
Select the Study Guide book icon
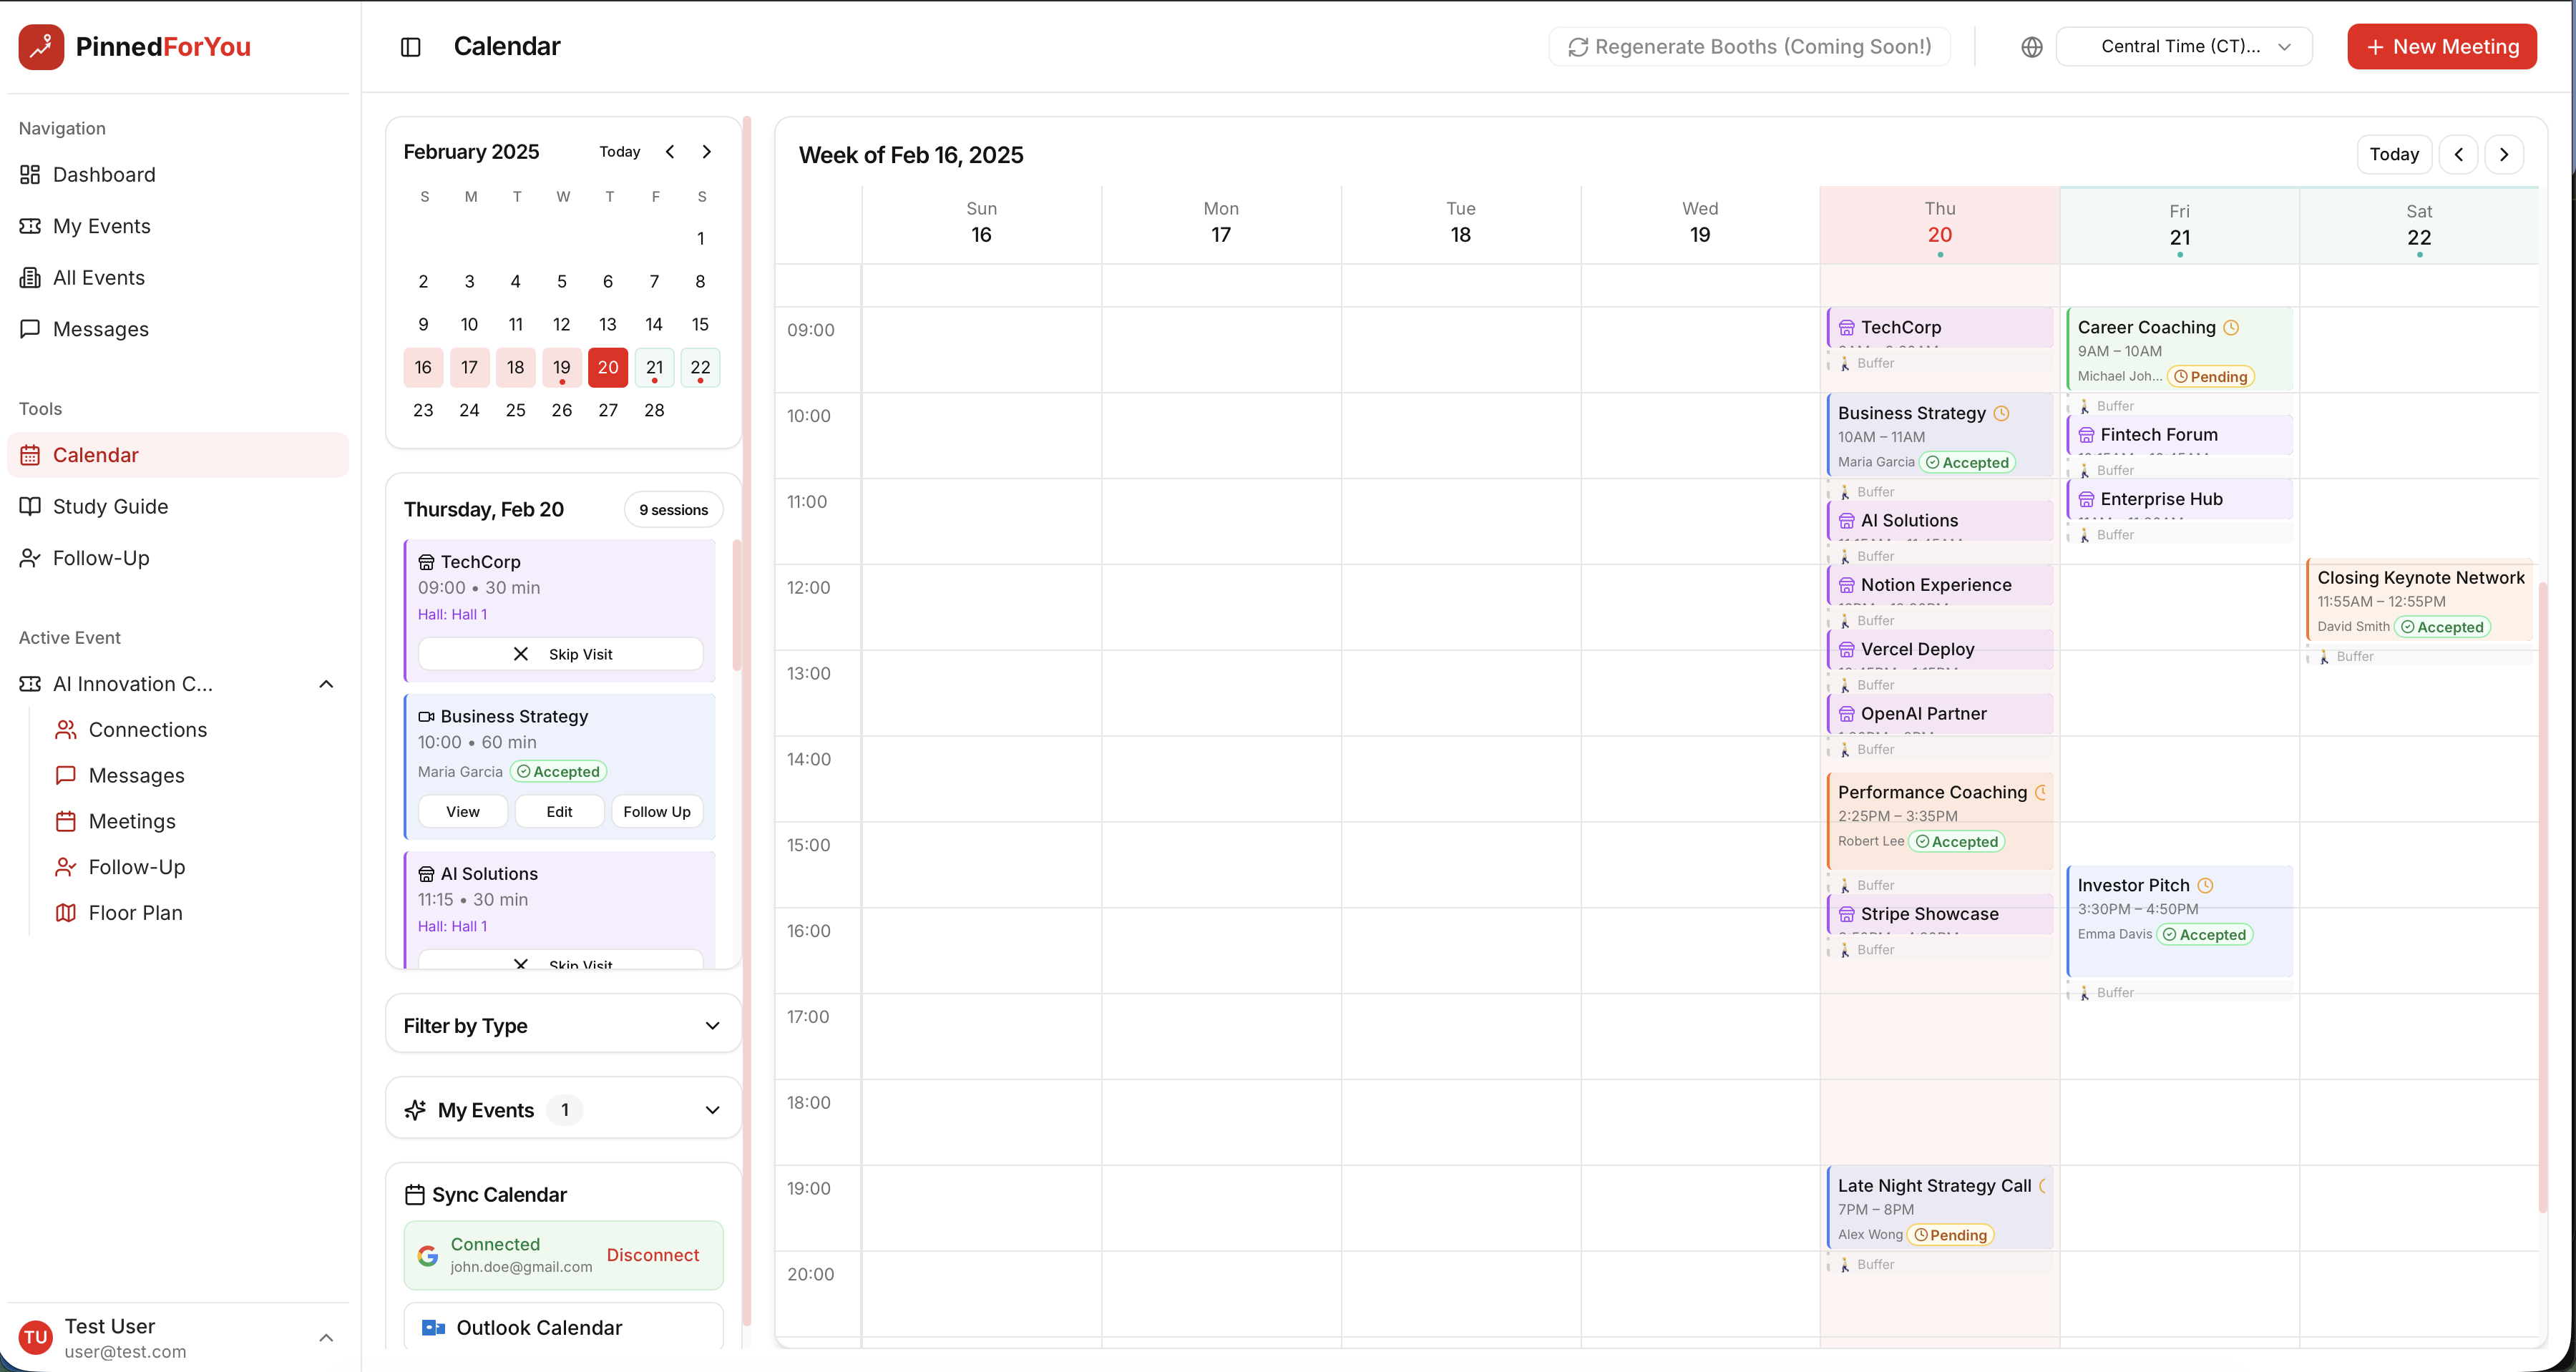(x=30, y=506)
